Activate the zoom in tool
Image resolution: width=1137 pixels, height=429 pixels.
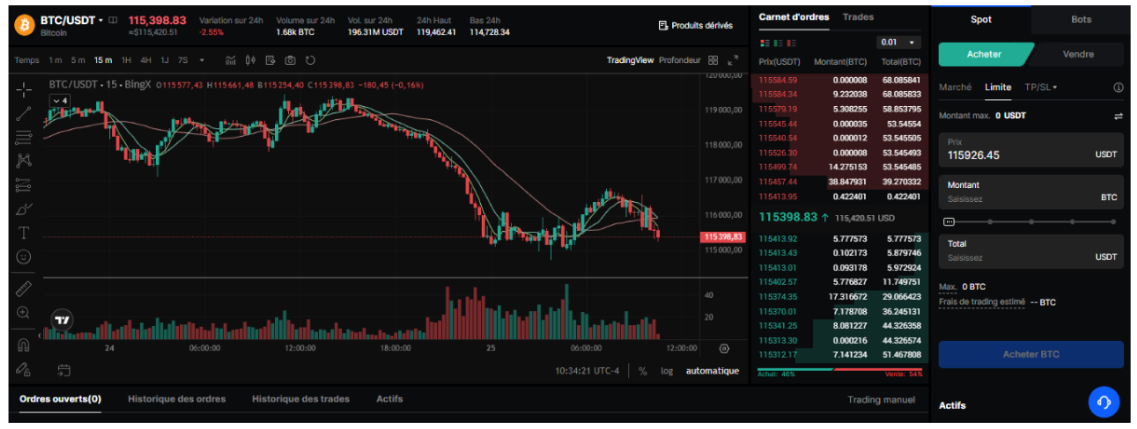pyautogui.click(x=23, y=312)
